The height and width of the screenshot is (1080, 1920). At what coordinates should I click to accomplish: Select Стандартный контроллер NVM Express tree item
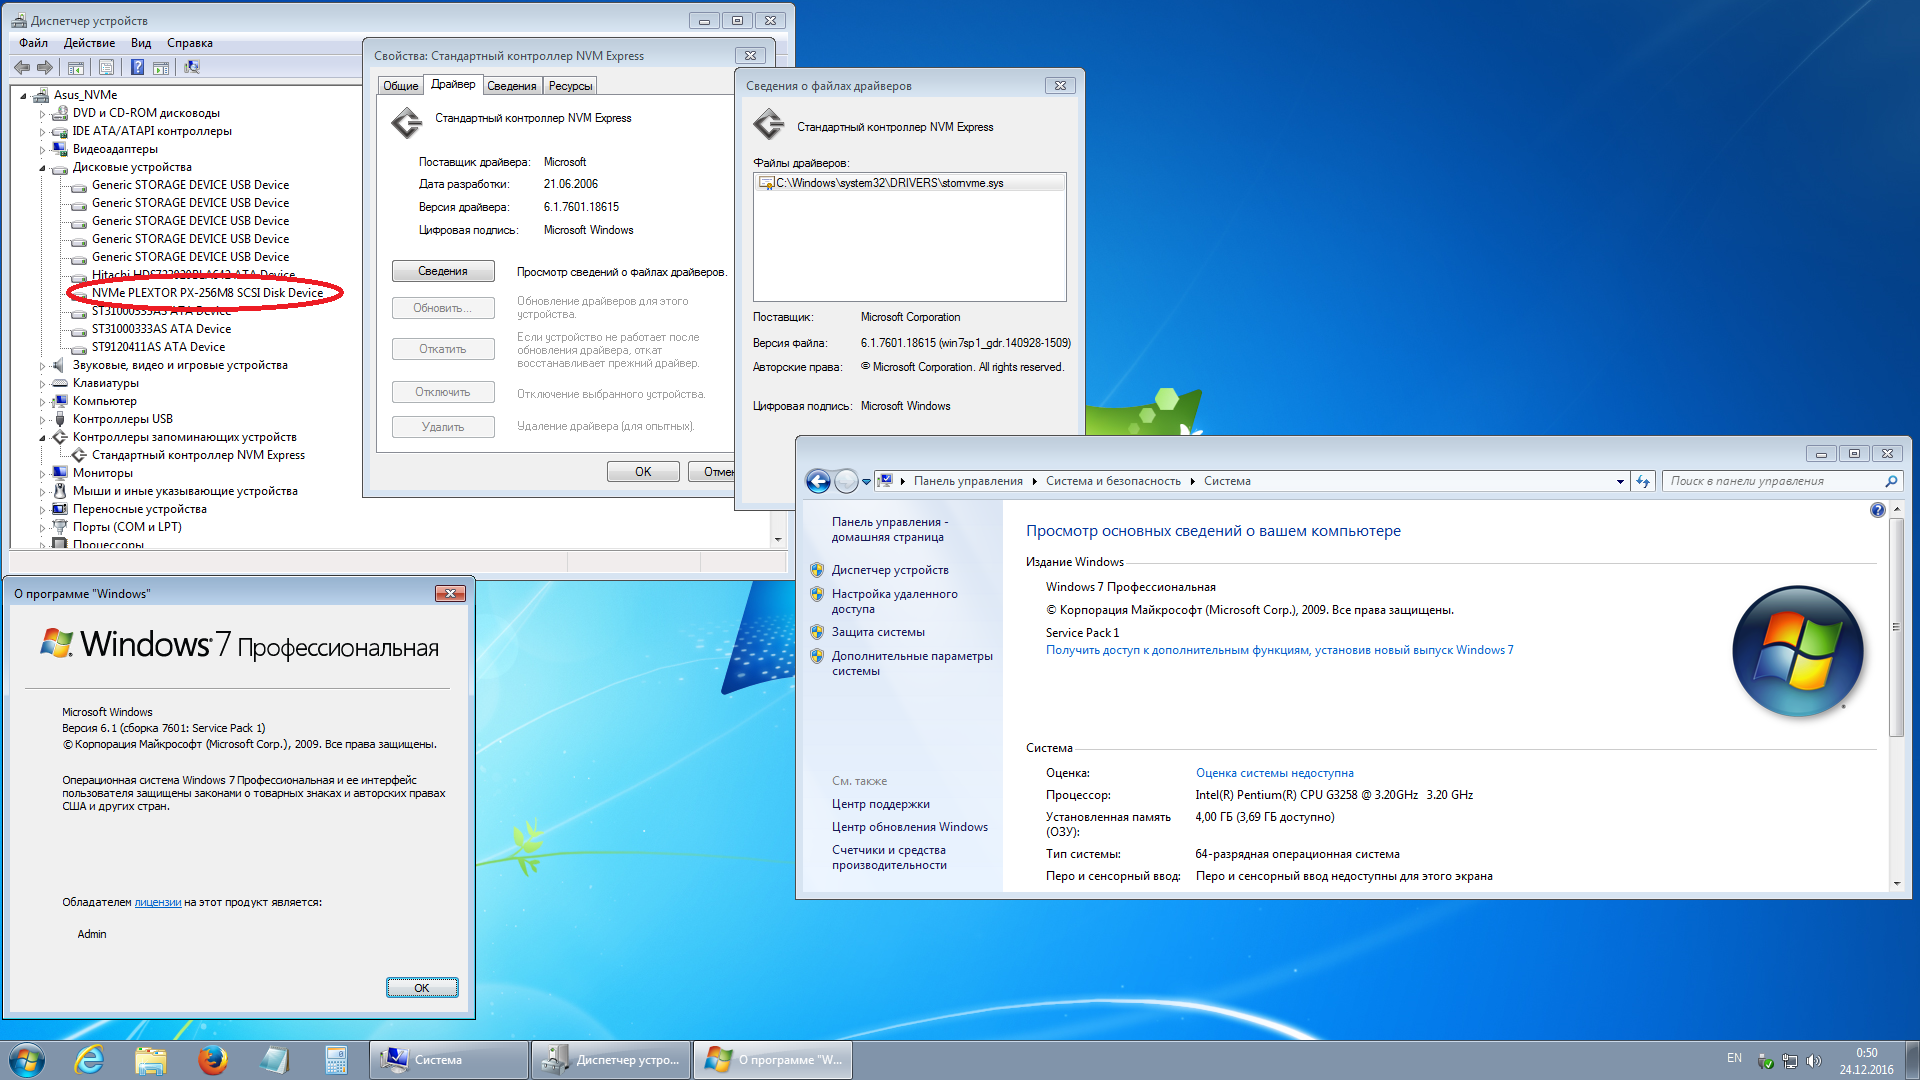click(198, 455)
